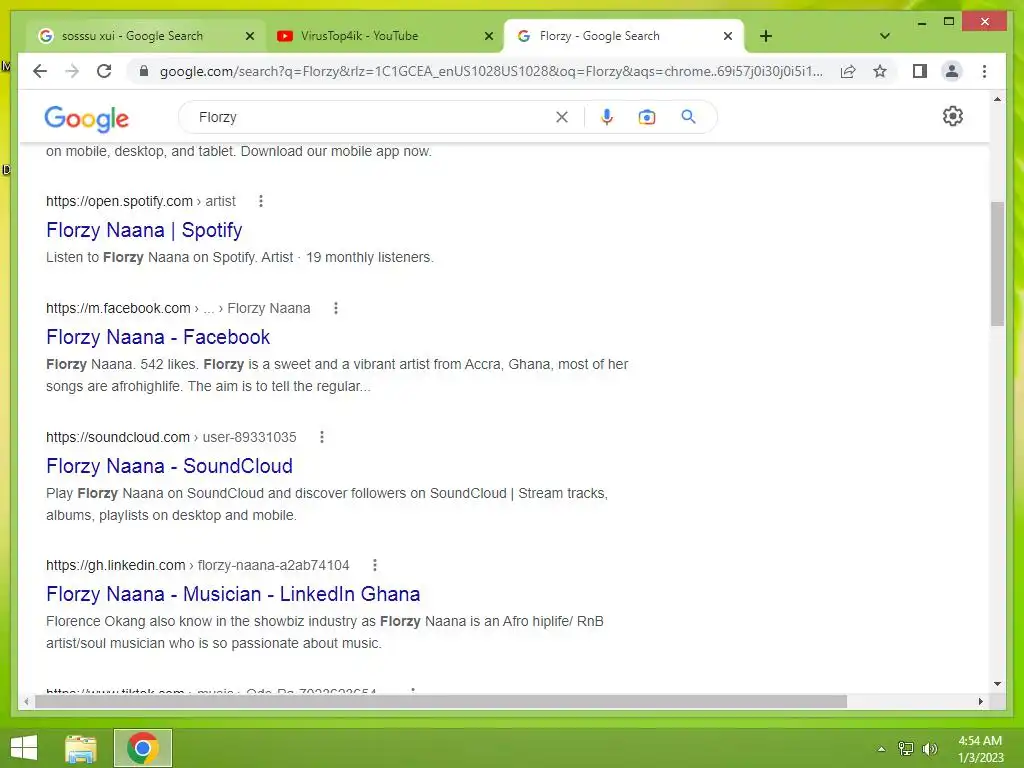Open the Chrome side panel
This screenshot has width=1024, height=768.
[920, 71]
